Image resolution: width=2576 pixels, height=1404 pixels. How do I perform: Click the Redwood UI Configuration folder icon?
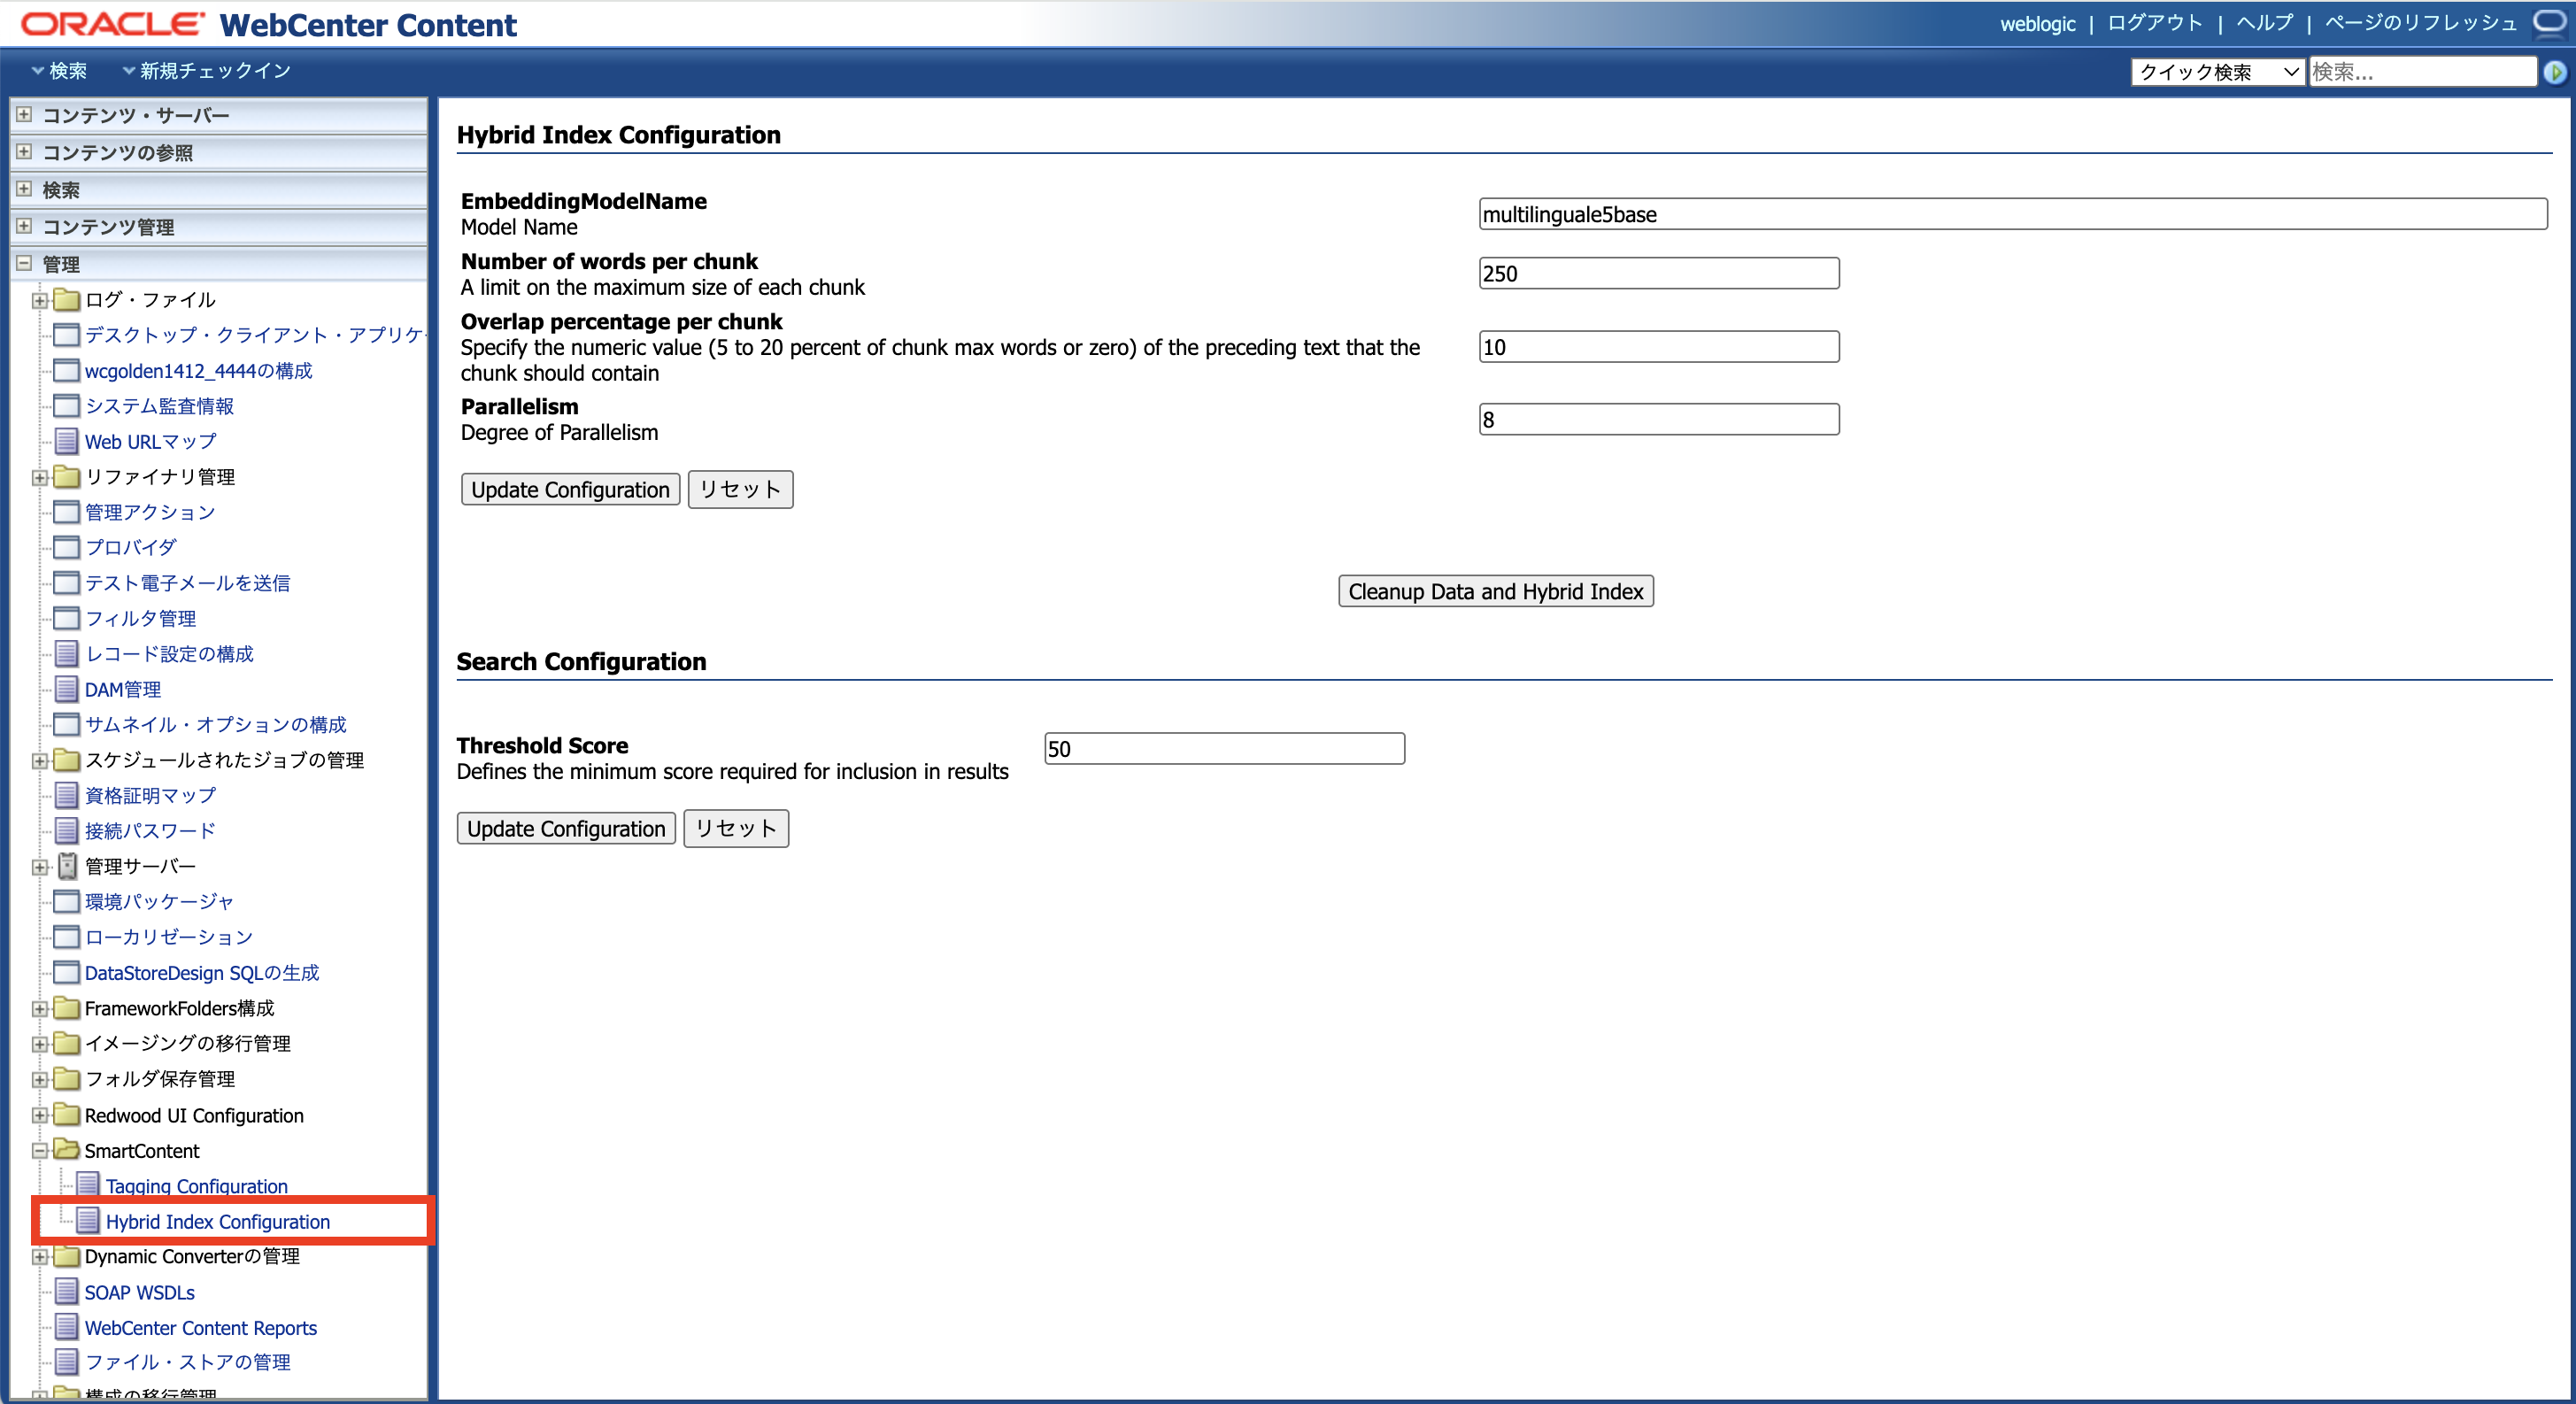(x=66, y=1114)
